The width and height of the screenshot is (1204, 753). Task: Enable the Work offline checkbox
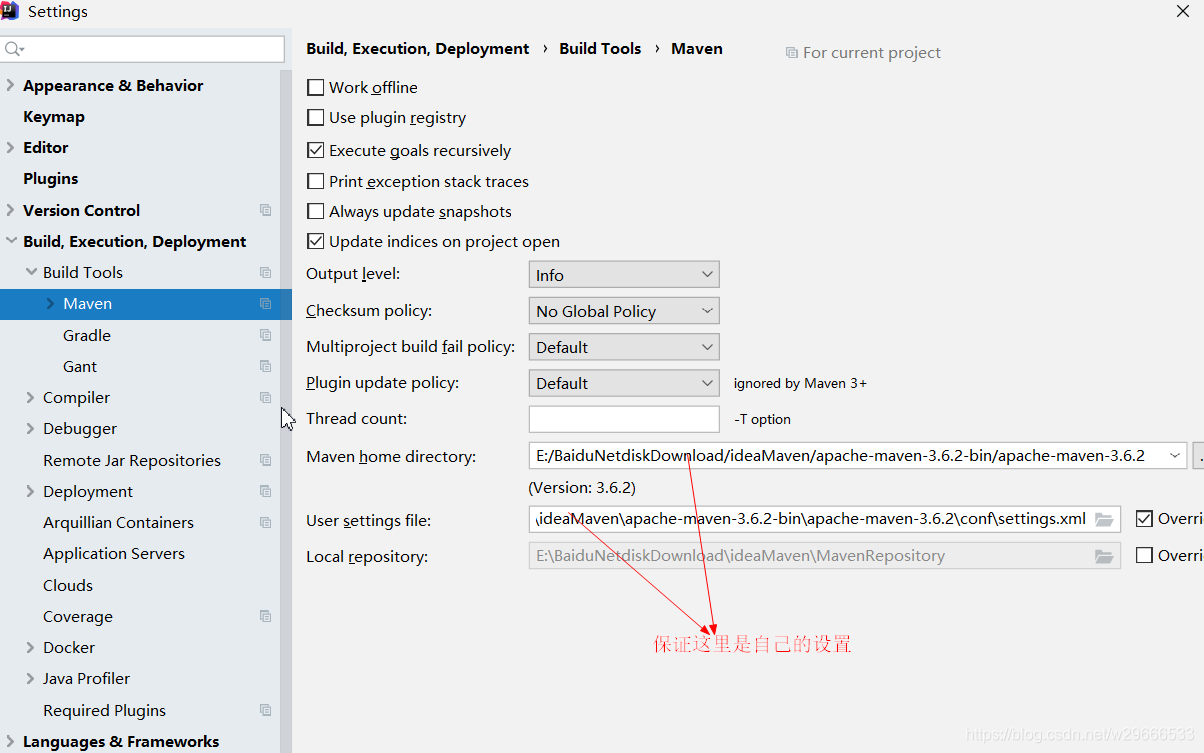[315, 88]
